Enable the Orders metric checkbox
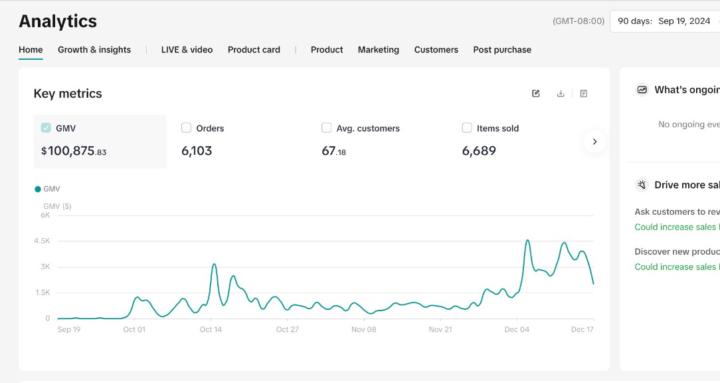720x383 pixels. pyautogui.click(x=186, y=128)
